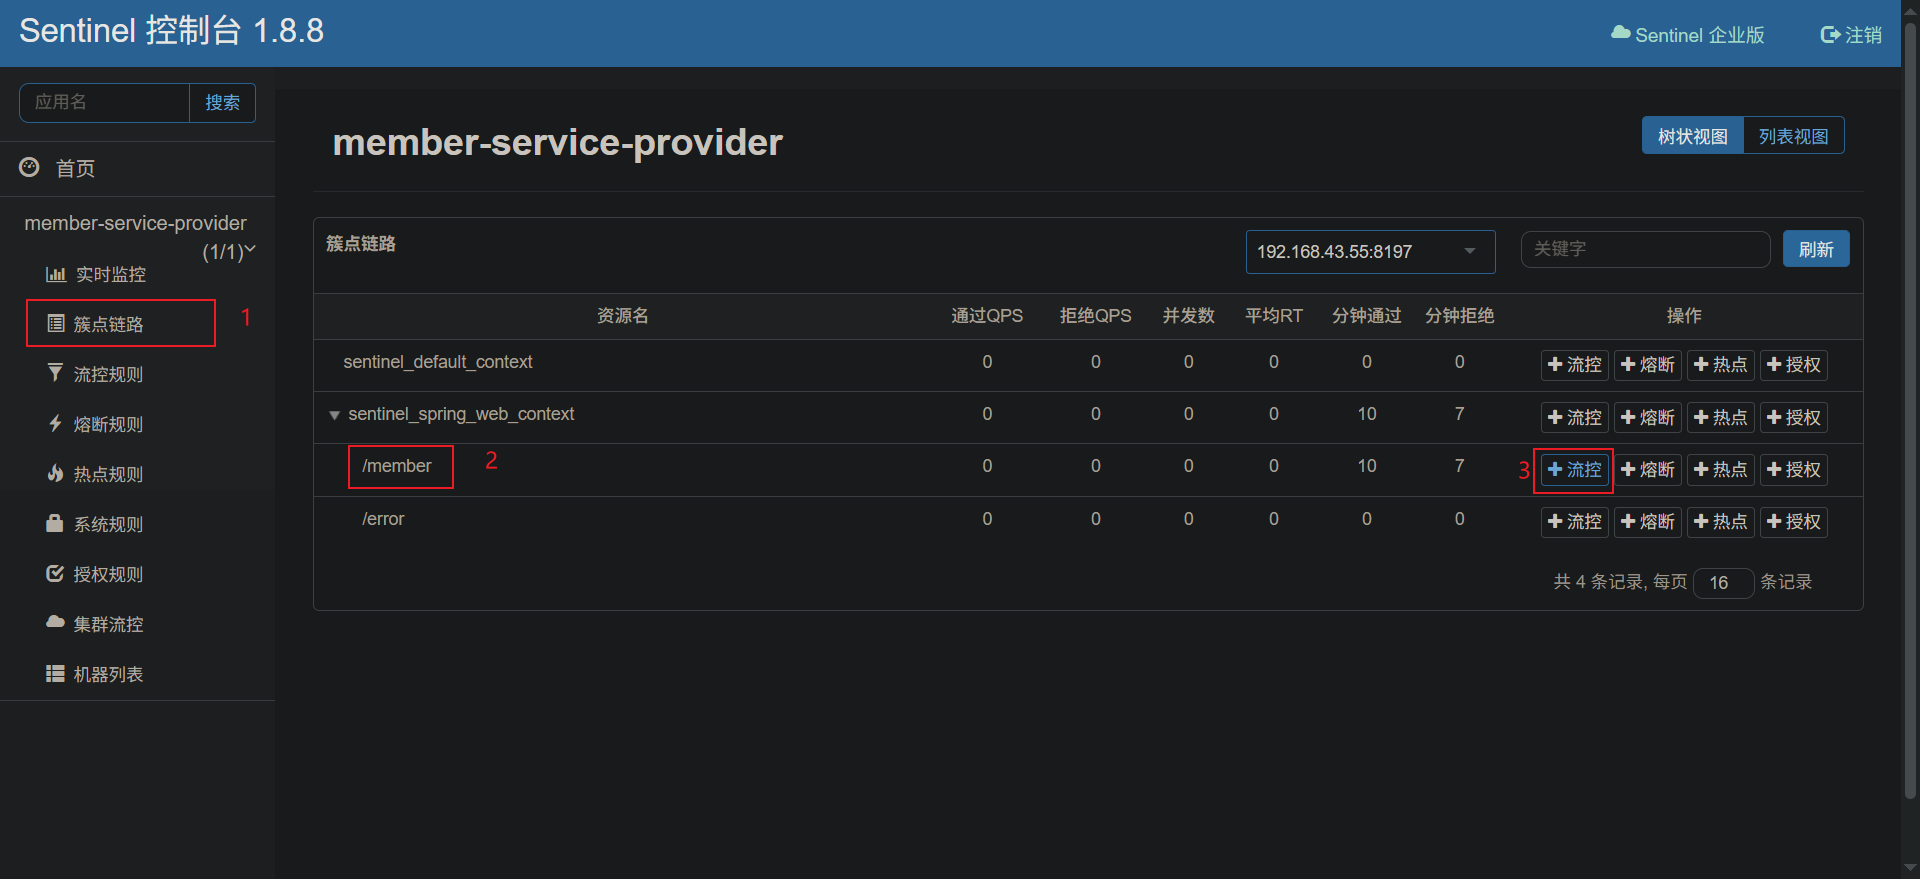Open 授权规则 in the sidebar
The width and height of the screenshot is (1920, 879).
(x=108, y=574)
